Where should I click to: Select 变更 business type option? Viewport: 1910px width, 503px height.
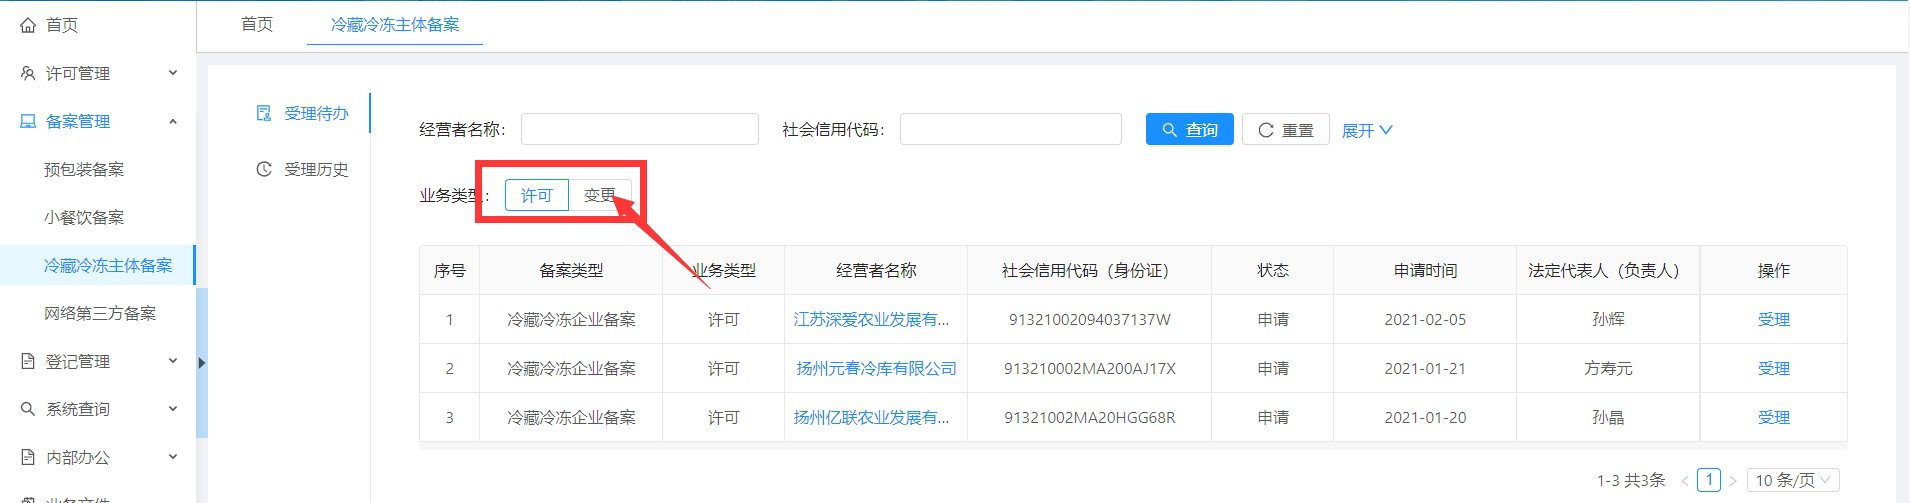599,195
